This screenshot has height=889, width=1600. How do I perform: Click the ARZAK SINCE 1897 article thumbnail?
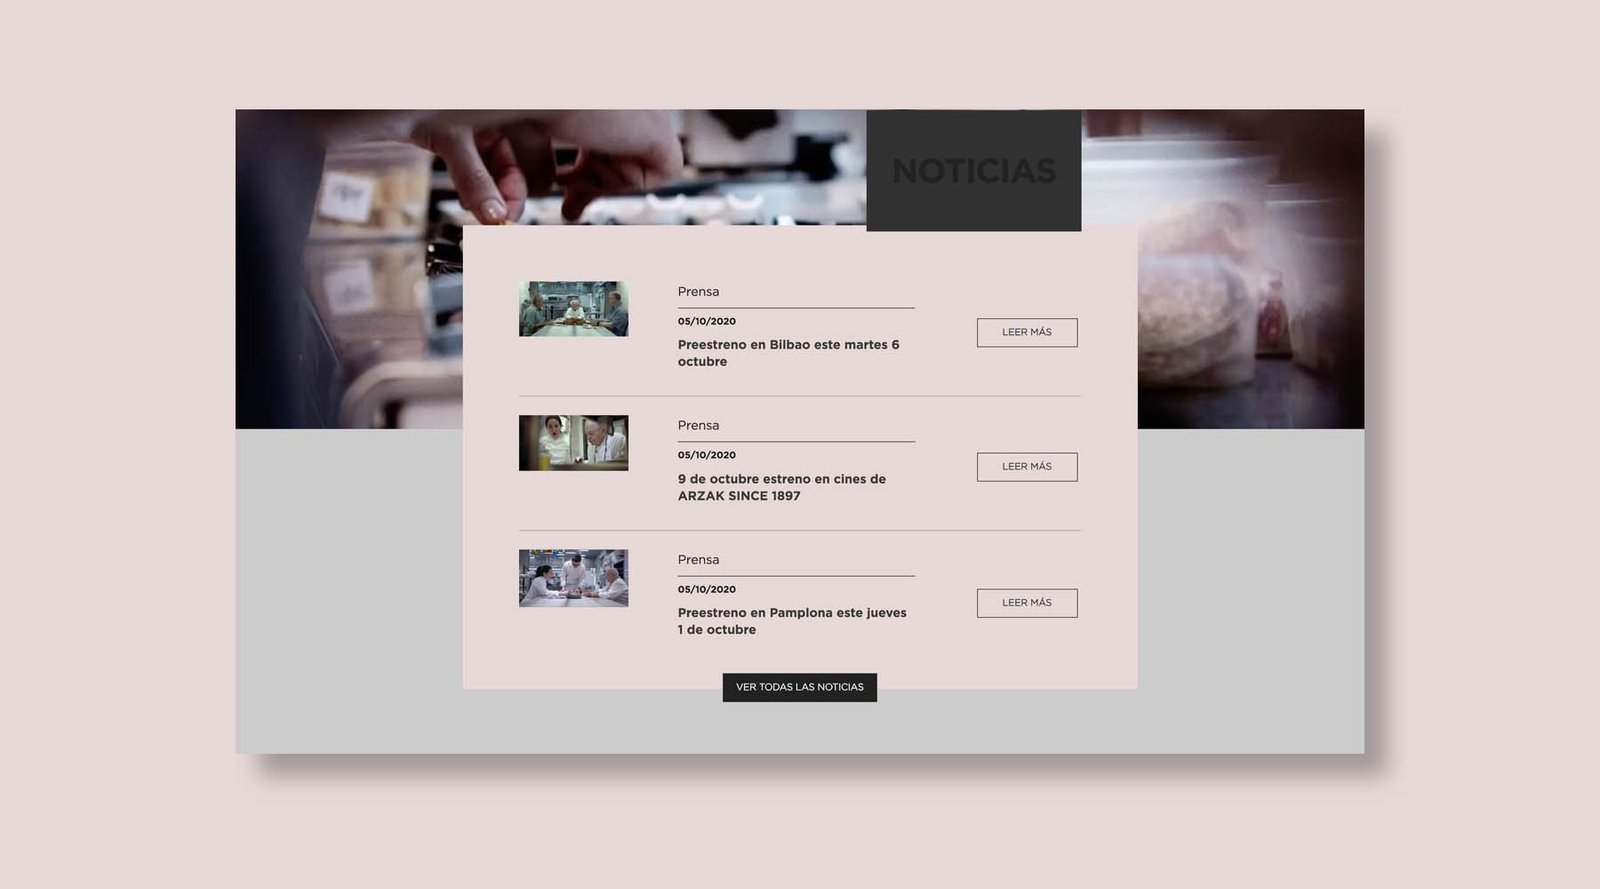click(573, 443)
